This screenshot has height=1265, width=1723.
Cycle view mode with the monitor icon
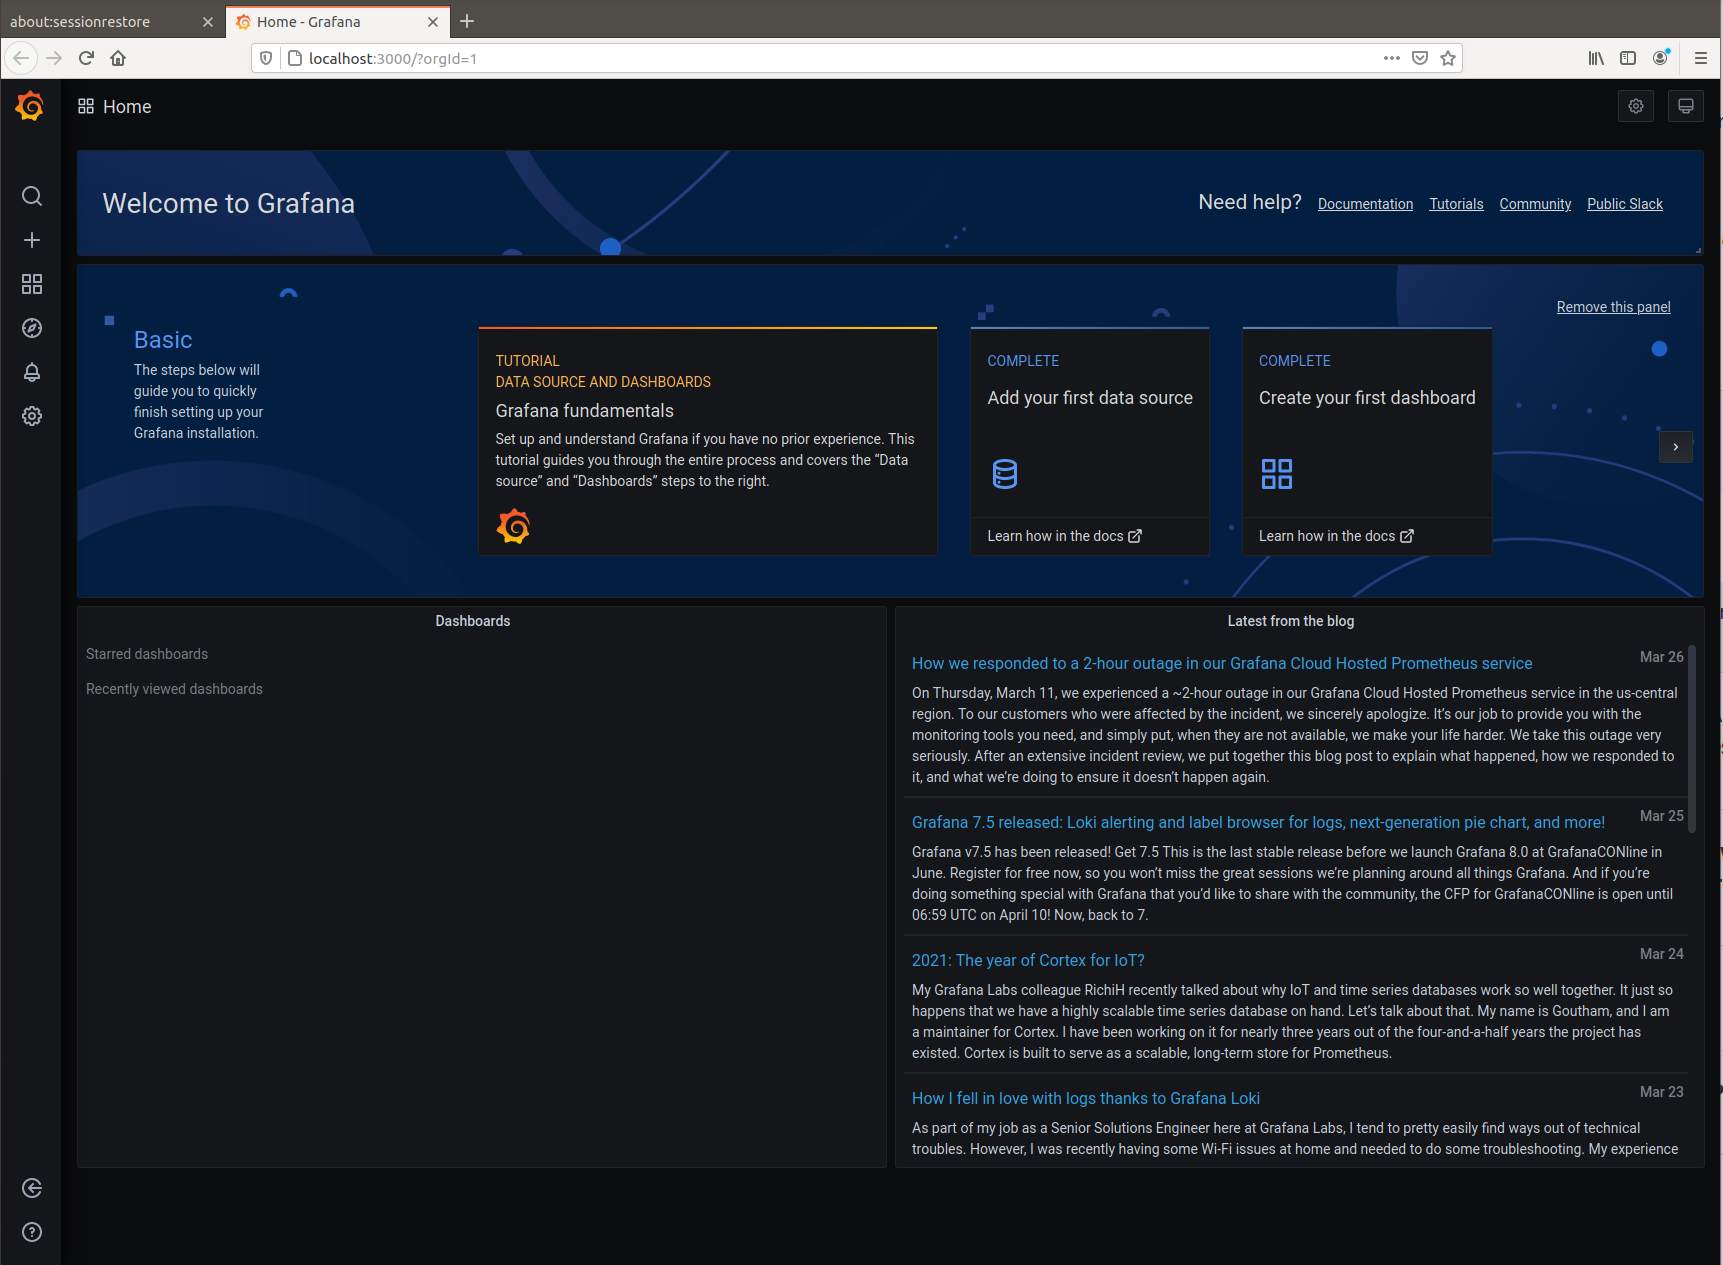(x=1686, y=106)
